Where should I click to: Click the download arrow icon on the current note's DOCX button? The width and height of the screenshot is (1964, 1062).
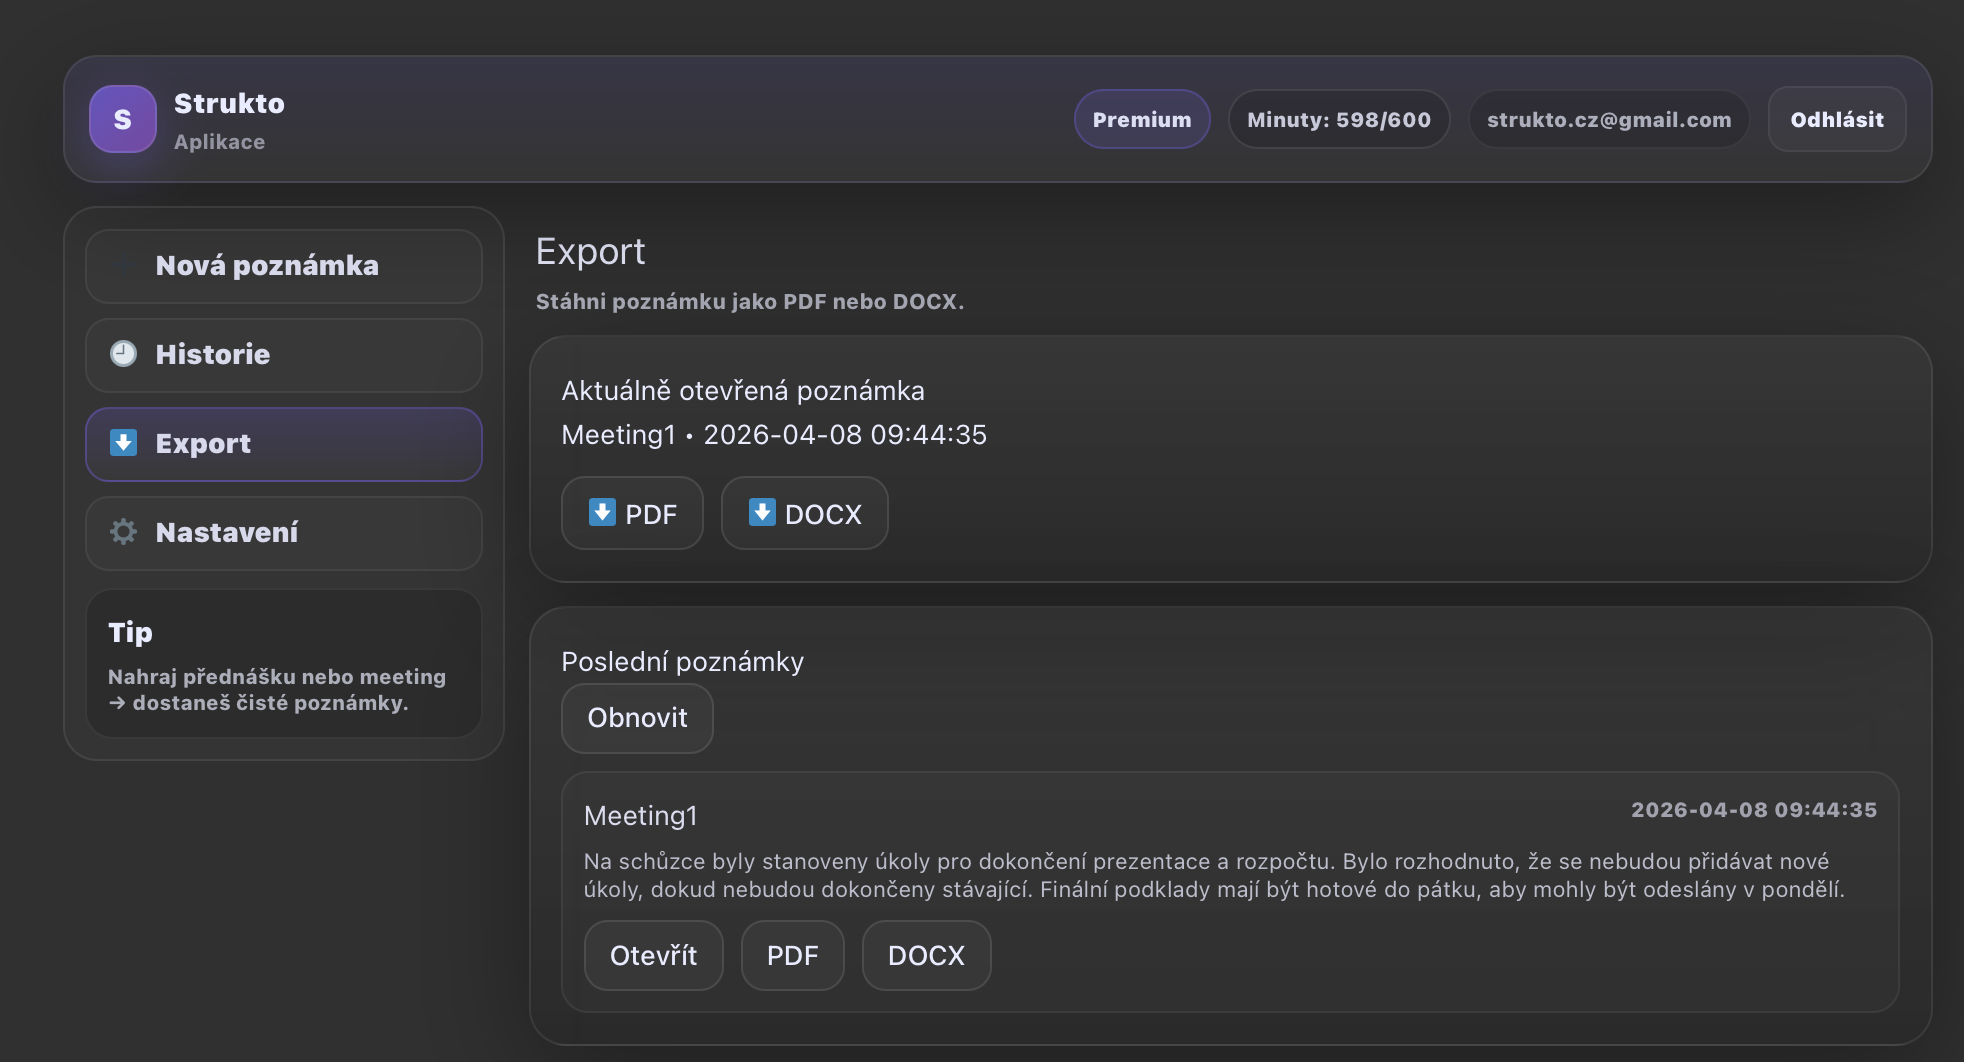762,513
